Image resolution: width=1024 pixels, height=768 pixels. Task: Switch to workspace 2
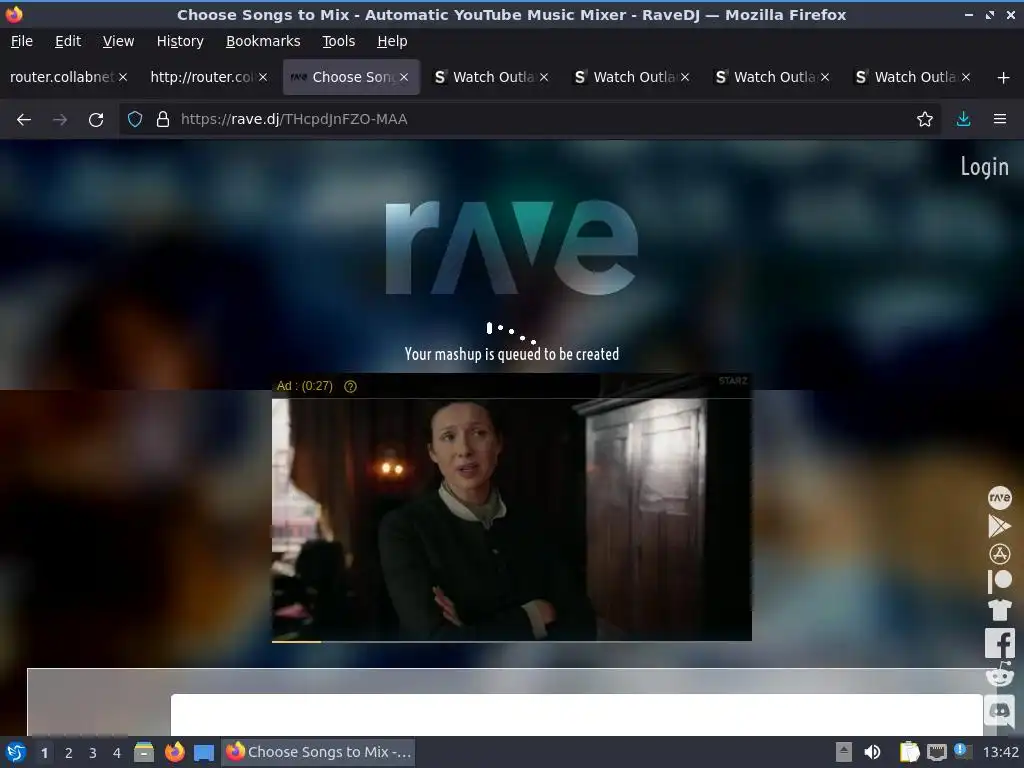tap(69, 753)
